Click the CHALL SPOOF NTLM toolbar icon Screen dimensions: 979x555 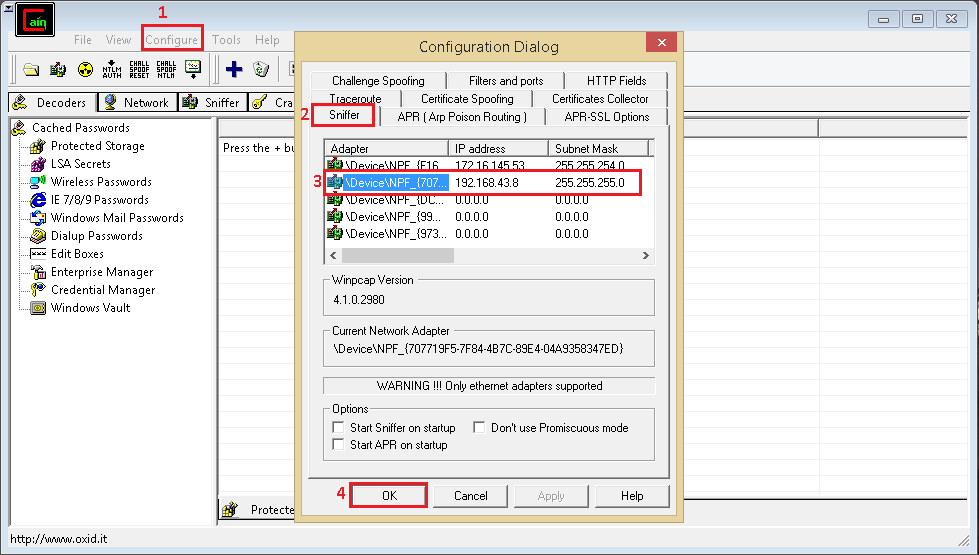click(166, 69)
